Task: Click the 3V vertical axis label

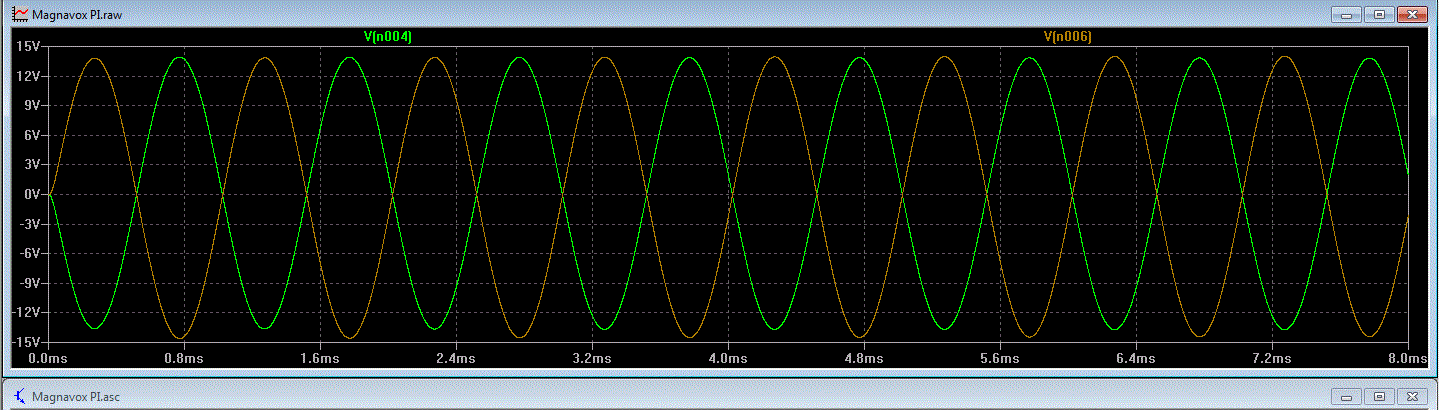Action: click(30, 165)
